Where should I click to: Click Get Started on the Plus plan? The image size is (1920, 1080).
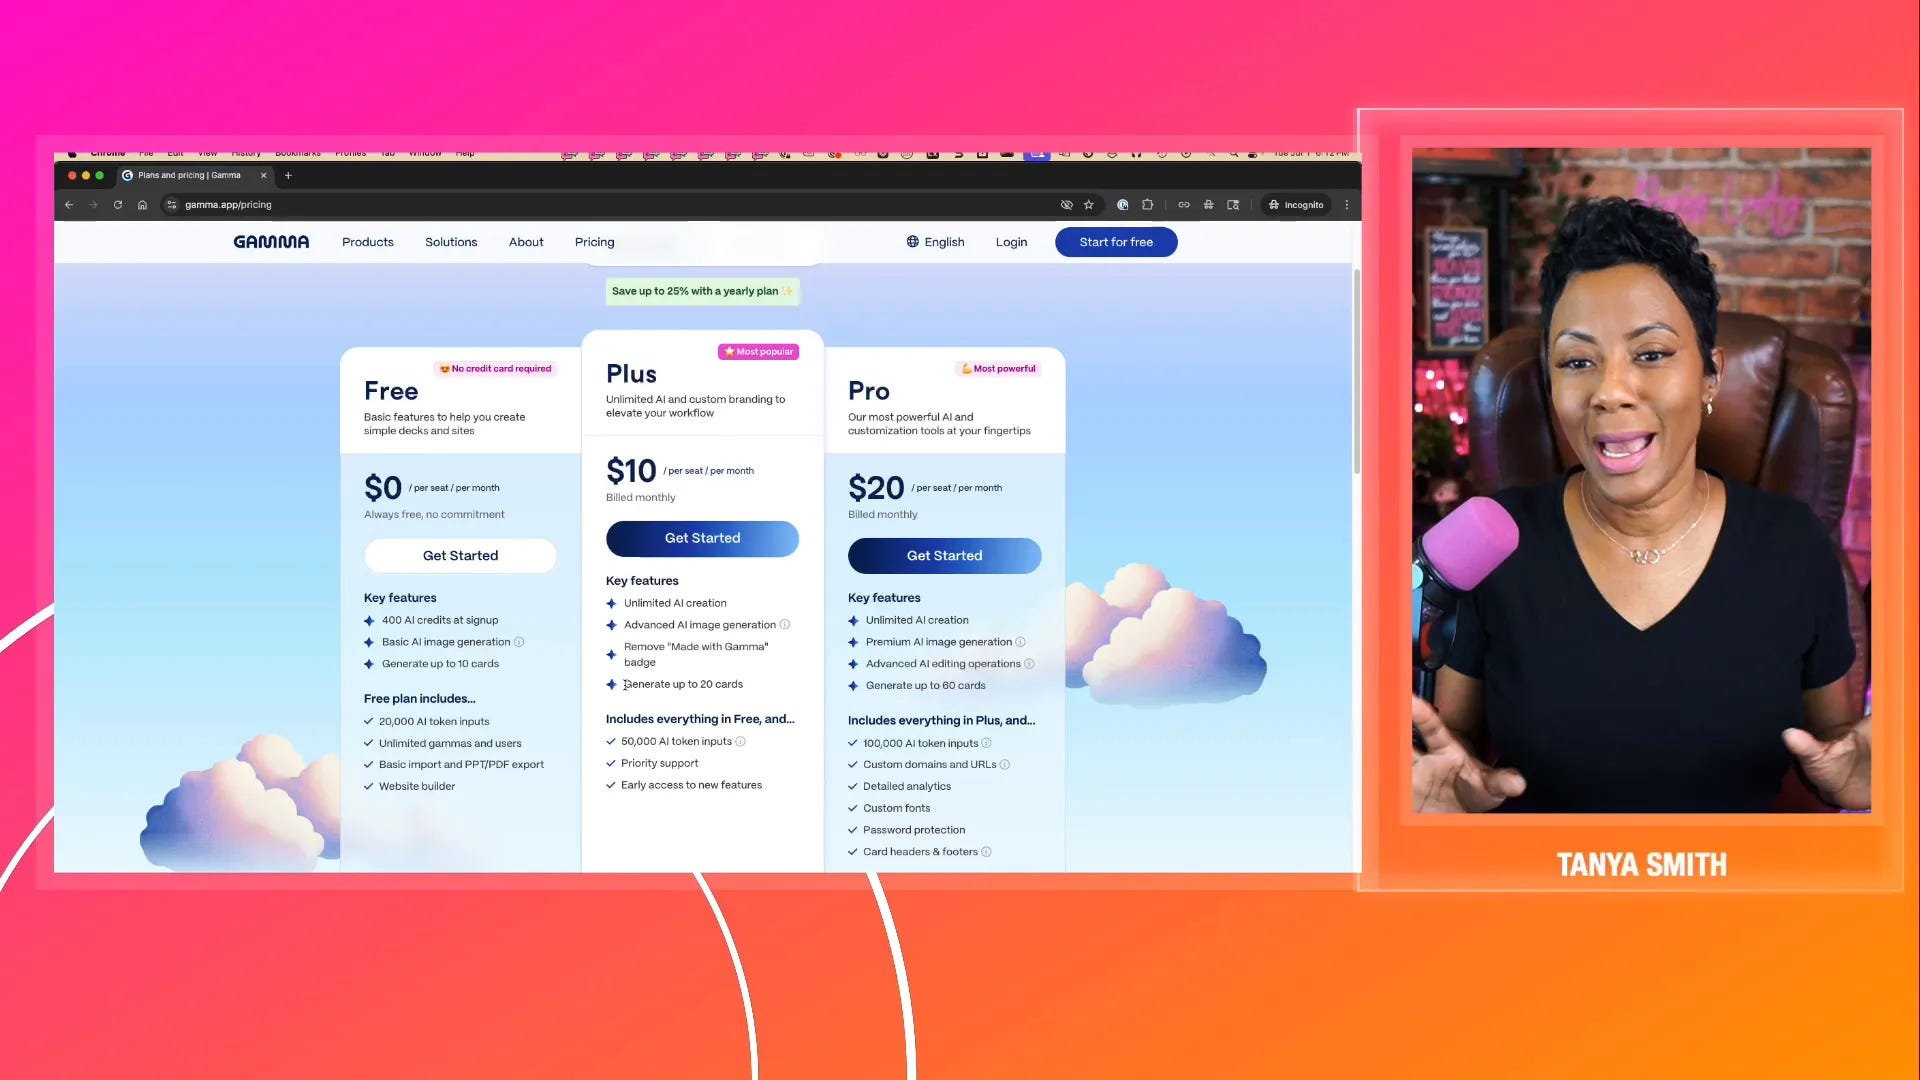tap(702, 538)
